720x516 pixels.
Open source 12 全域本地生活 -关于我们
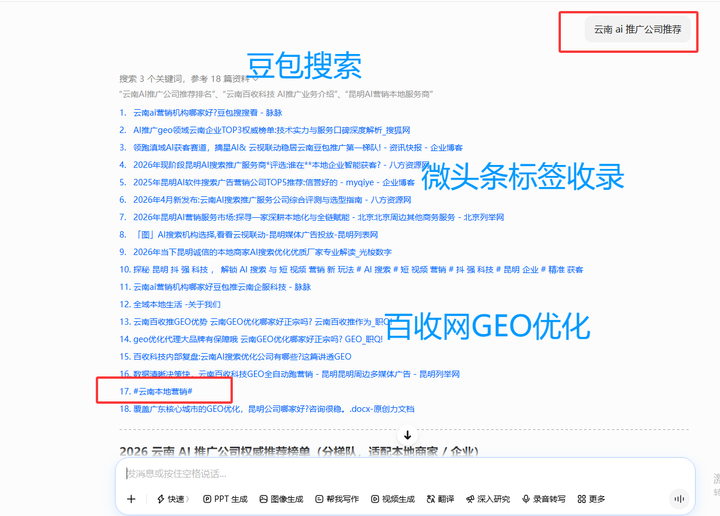point(177,304)
